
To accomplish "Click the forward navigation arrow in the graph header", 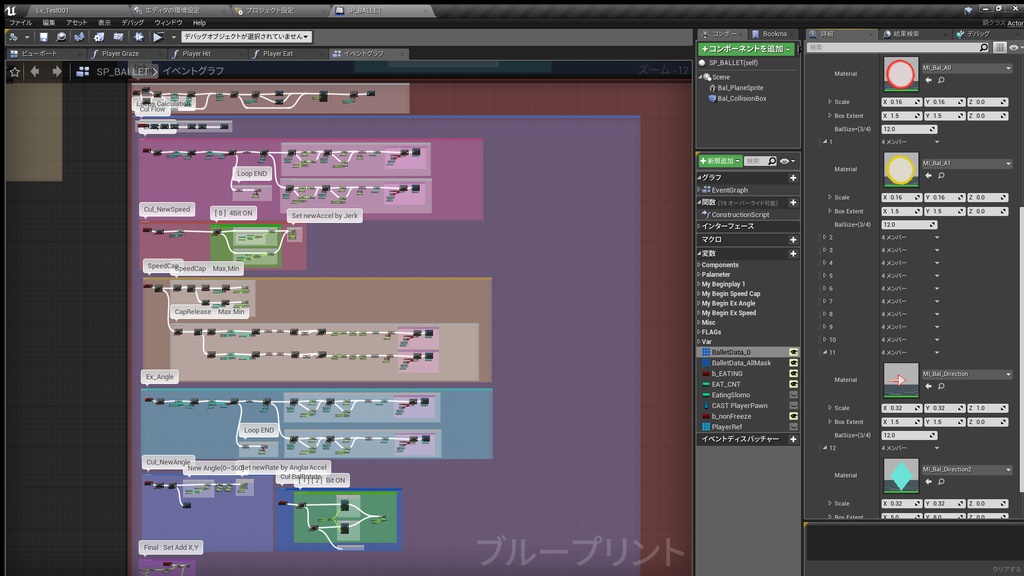I will pyautogui.click(x=55, y=71).
